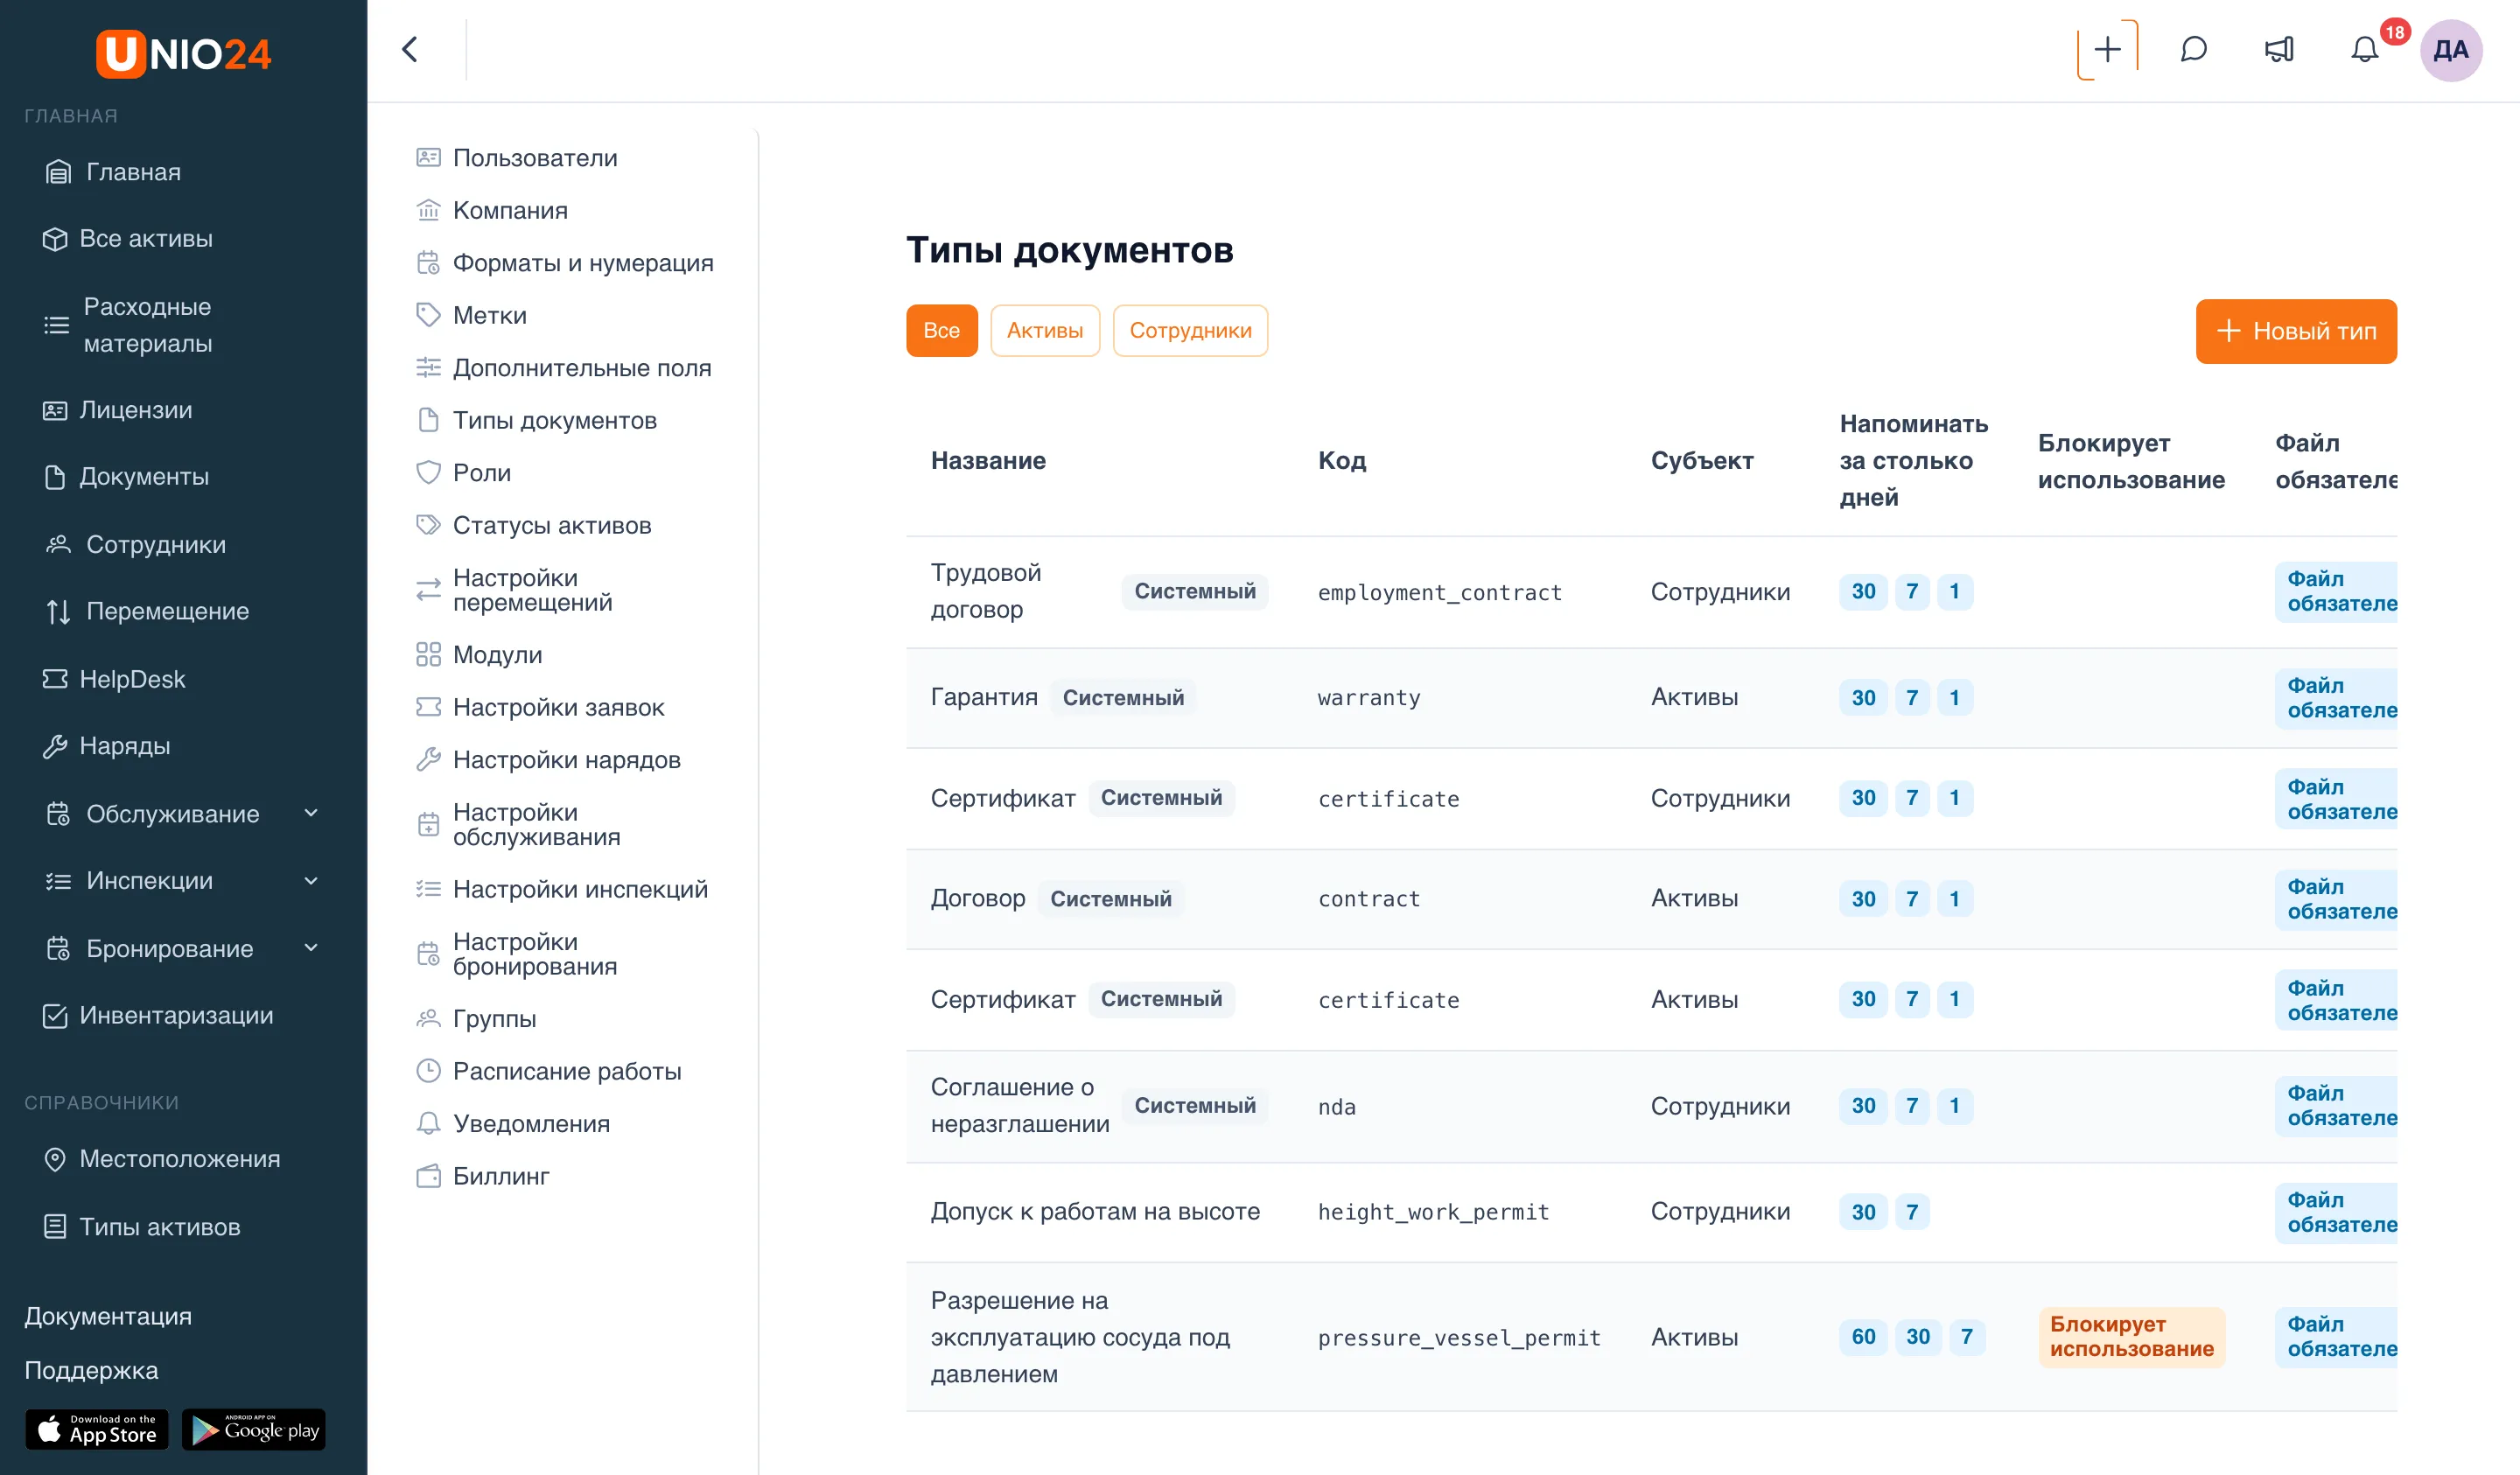Click the App Store download badge
The image size is (2520, 1475).
(x=97, y=1429)
